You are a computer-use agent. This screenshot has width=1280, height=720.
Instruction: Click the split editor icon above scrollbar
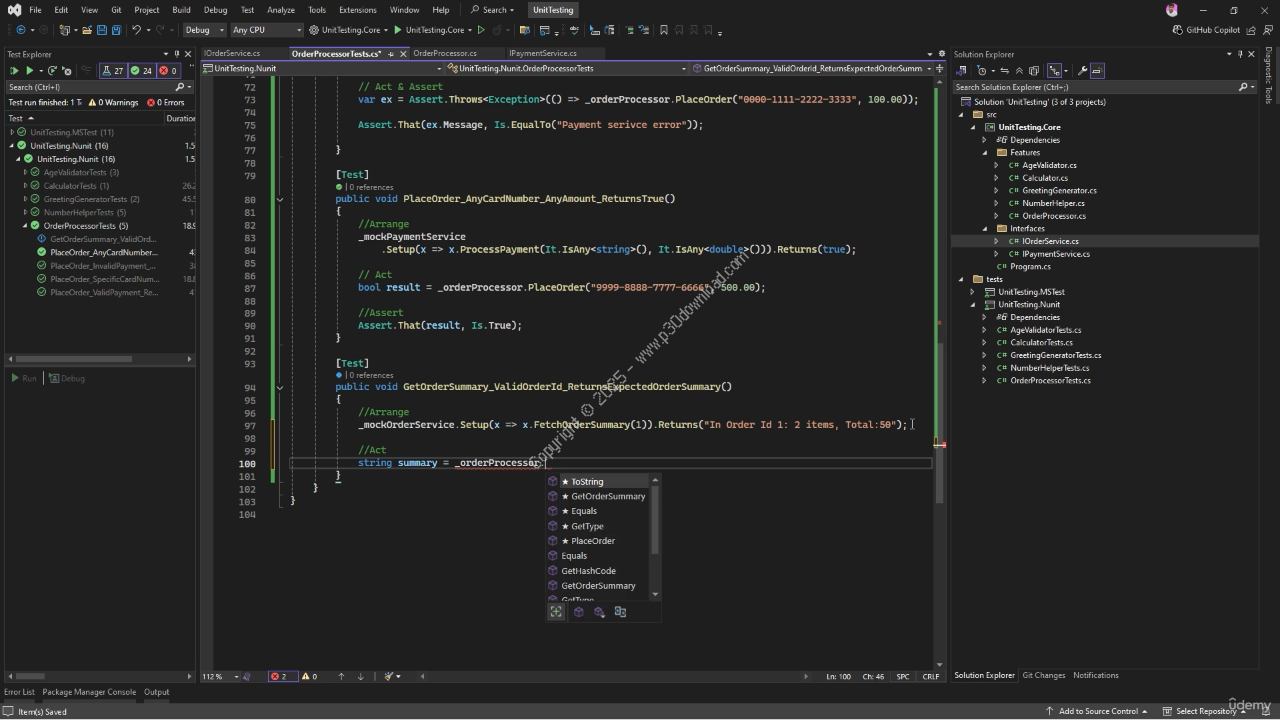(x=939, y=68)
